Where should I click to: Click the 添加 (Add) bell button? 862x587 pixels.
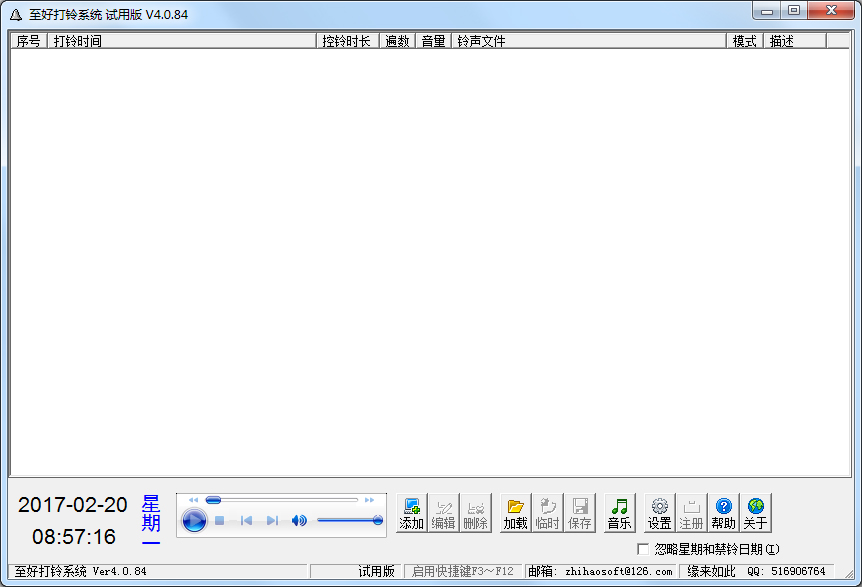pos(412,513)
